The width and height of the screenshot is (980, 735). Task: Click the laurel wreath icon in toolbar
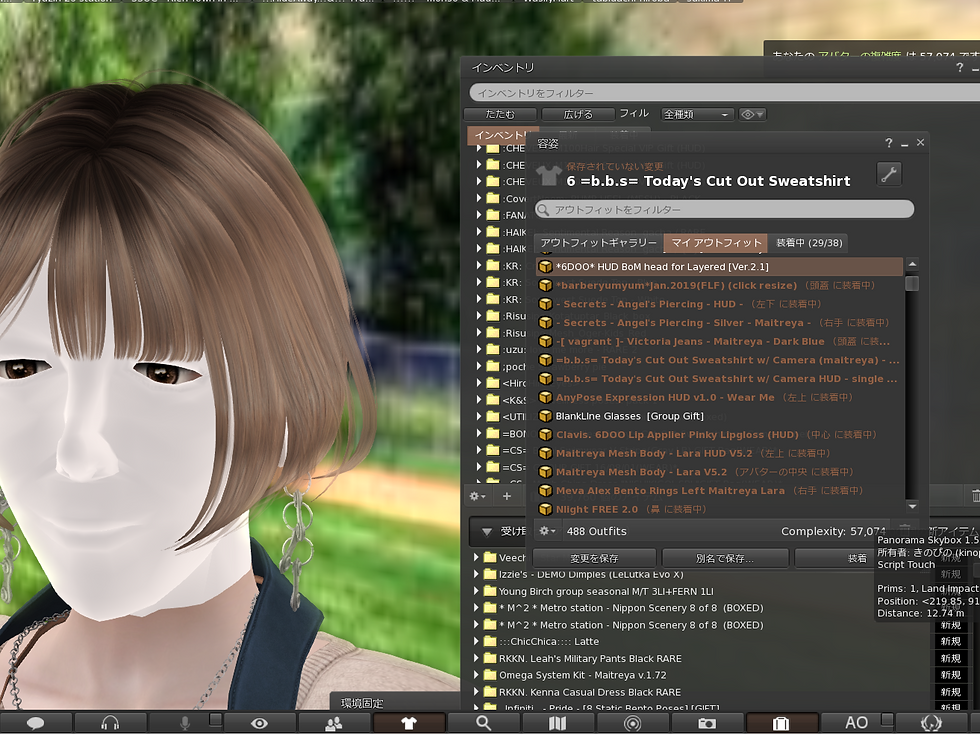coord(931,723)
